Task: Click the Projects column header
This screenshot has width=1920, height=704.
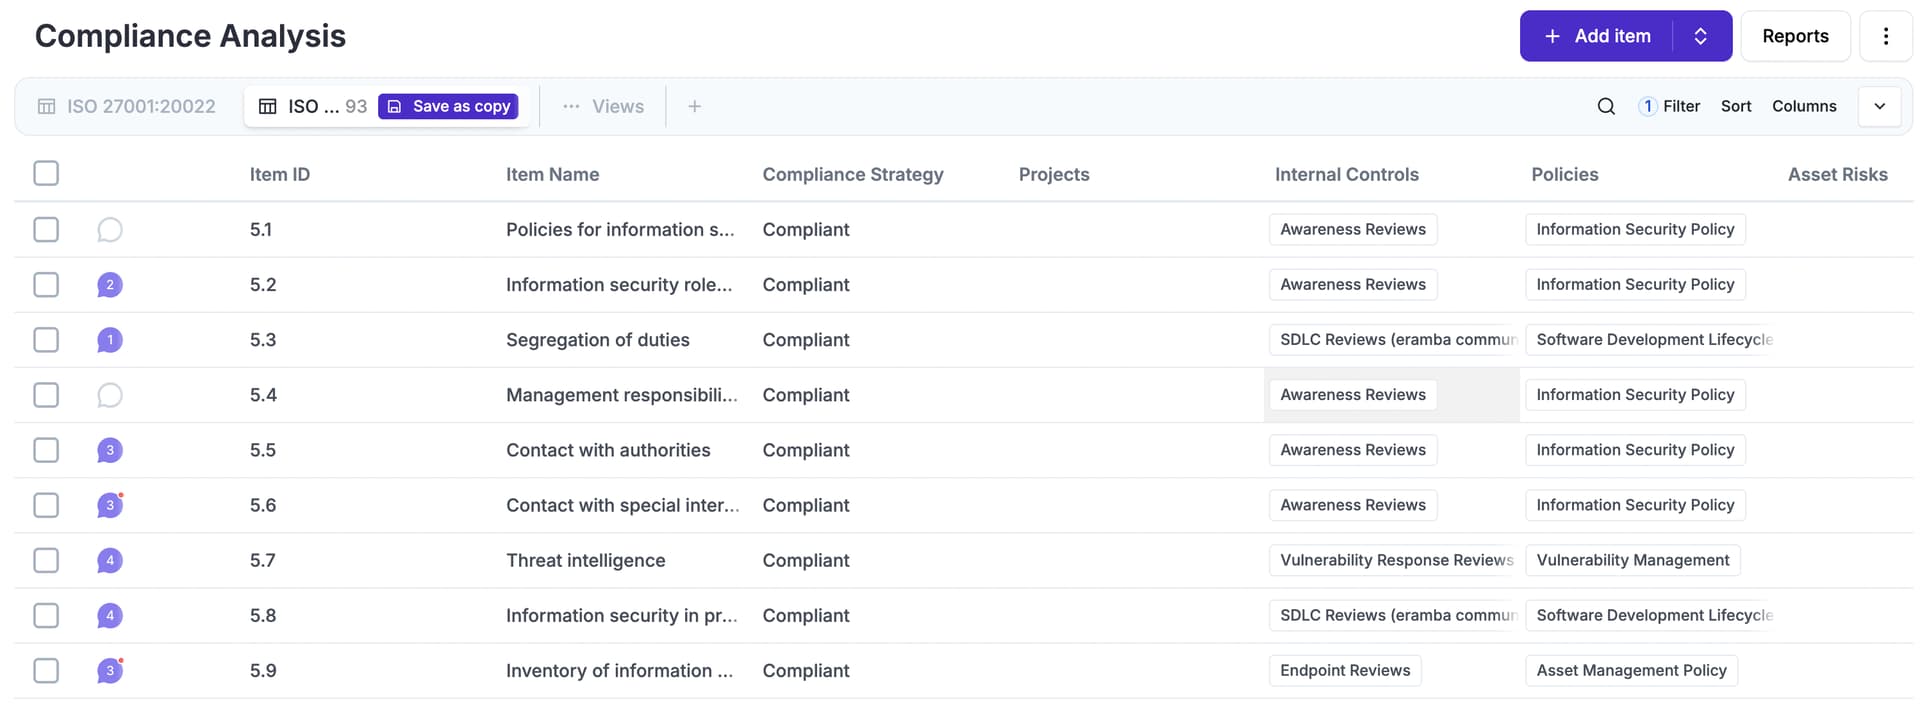Action: [1054, 174]
